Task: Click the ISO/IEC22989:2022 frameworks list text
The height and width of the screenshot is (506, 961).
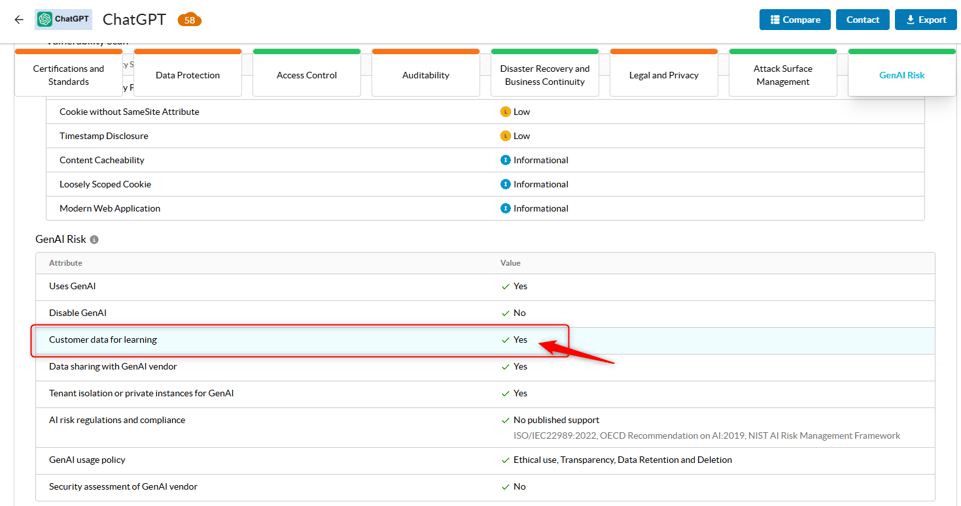Action: (x=707, y=436)
